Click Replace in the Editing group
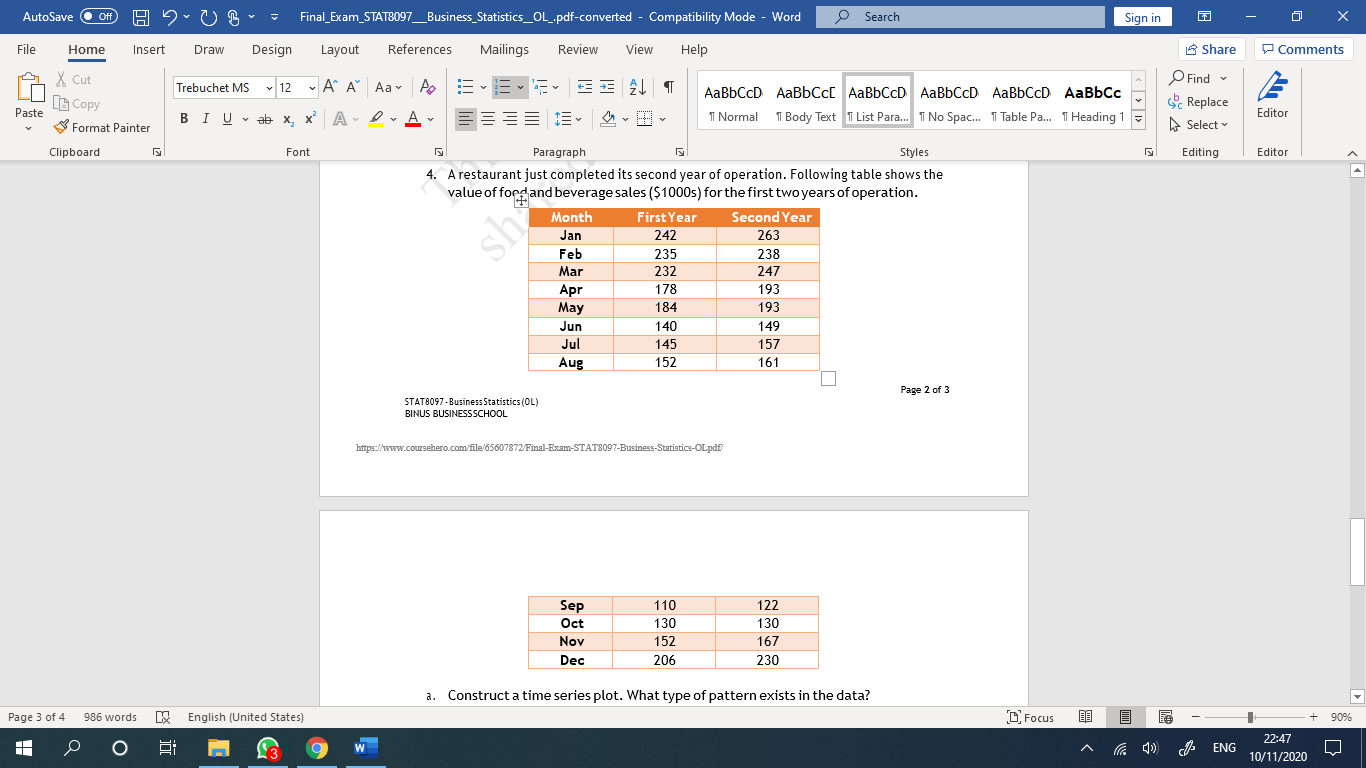This screenshot has width=1366, height=768. point(1198,102)
